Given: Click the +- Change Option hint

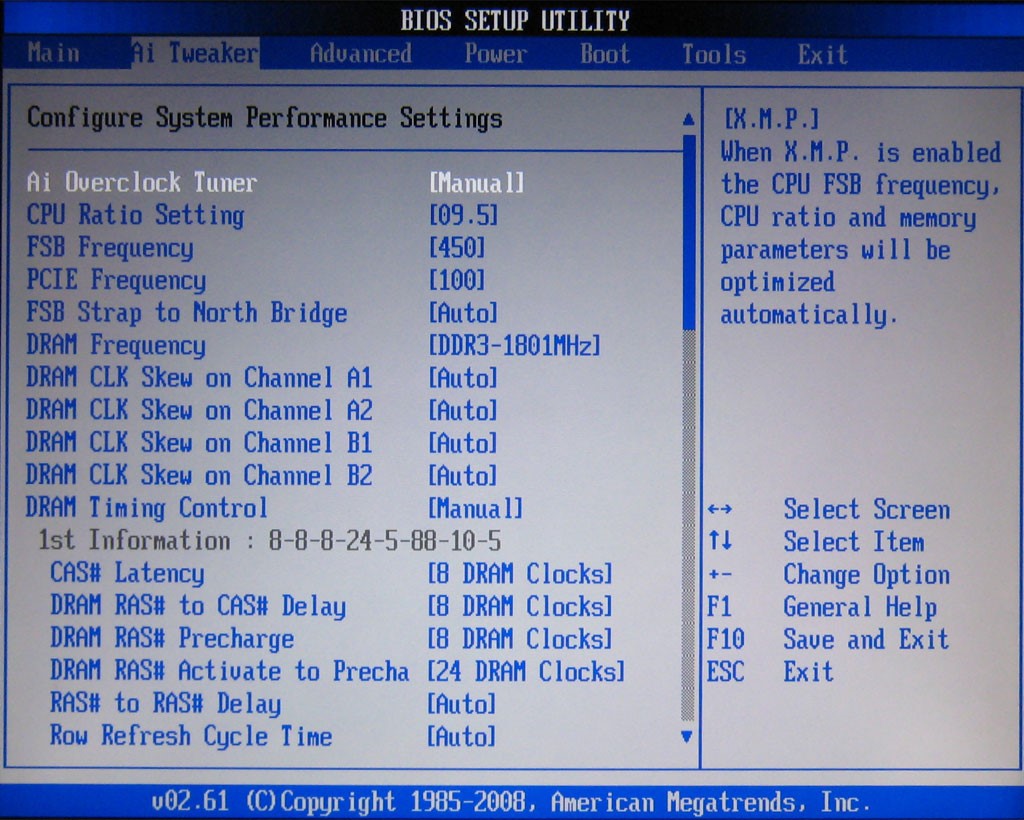Looking at the screenshot, I should tap(829, 575).
